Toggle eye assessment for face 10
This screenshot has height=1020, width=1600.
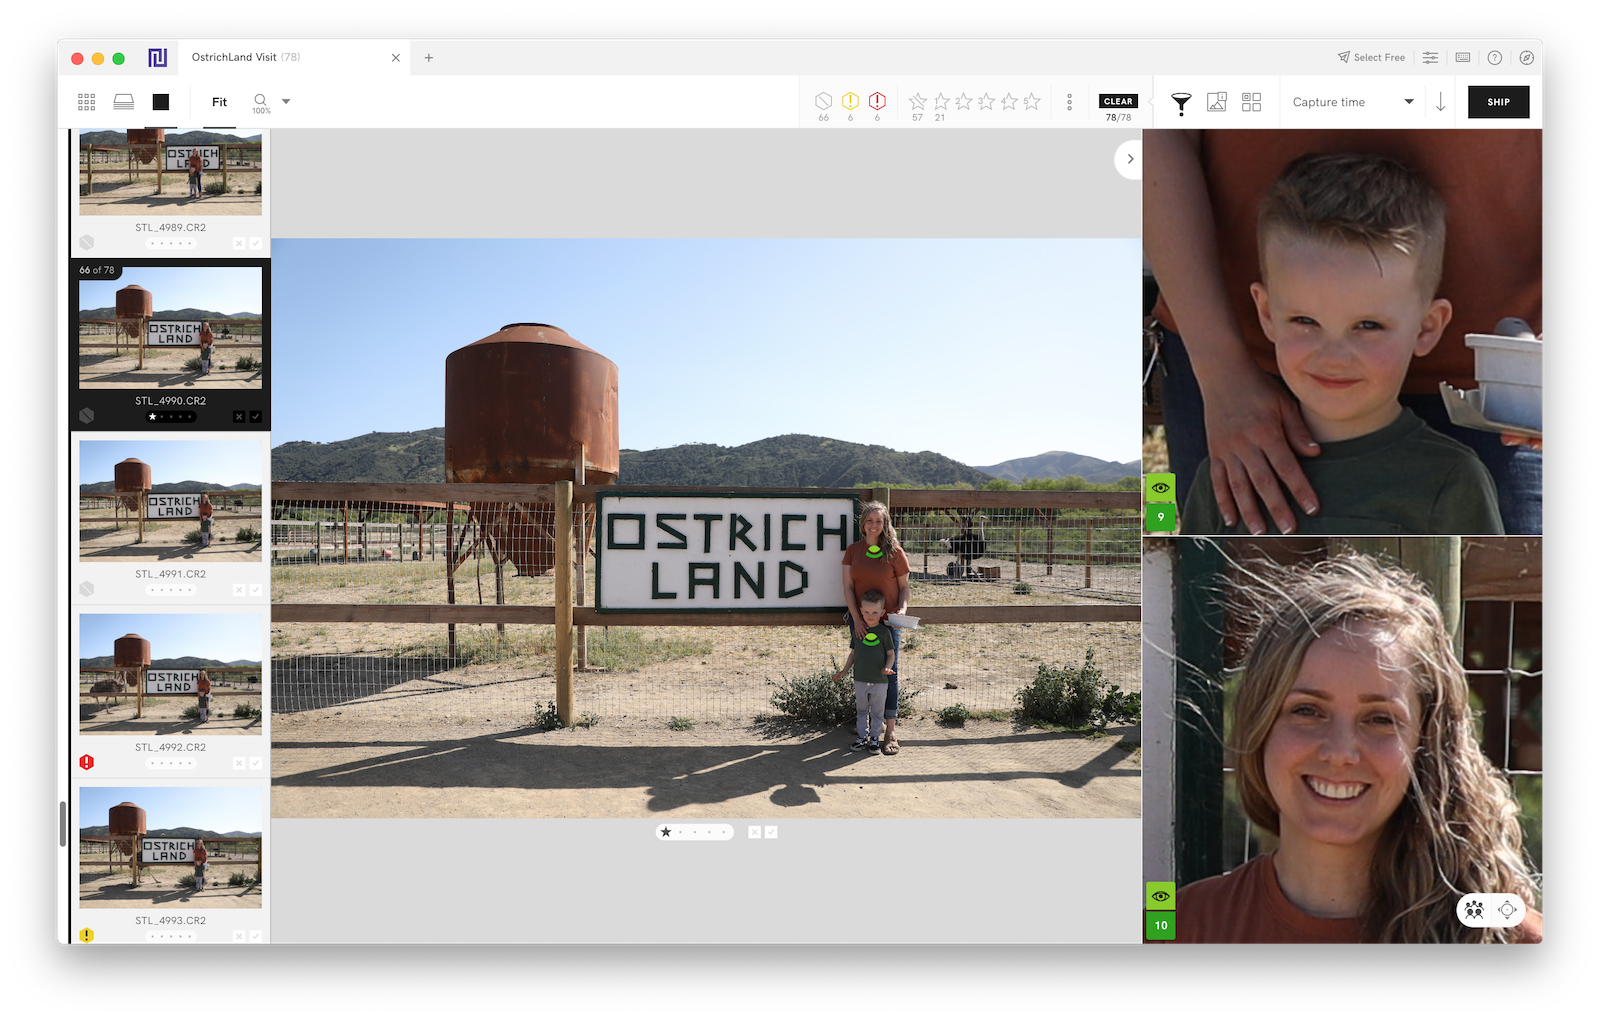tap(1160, 896)
